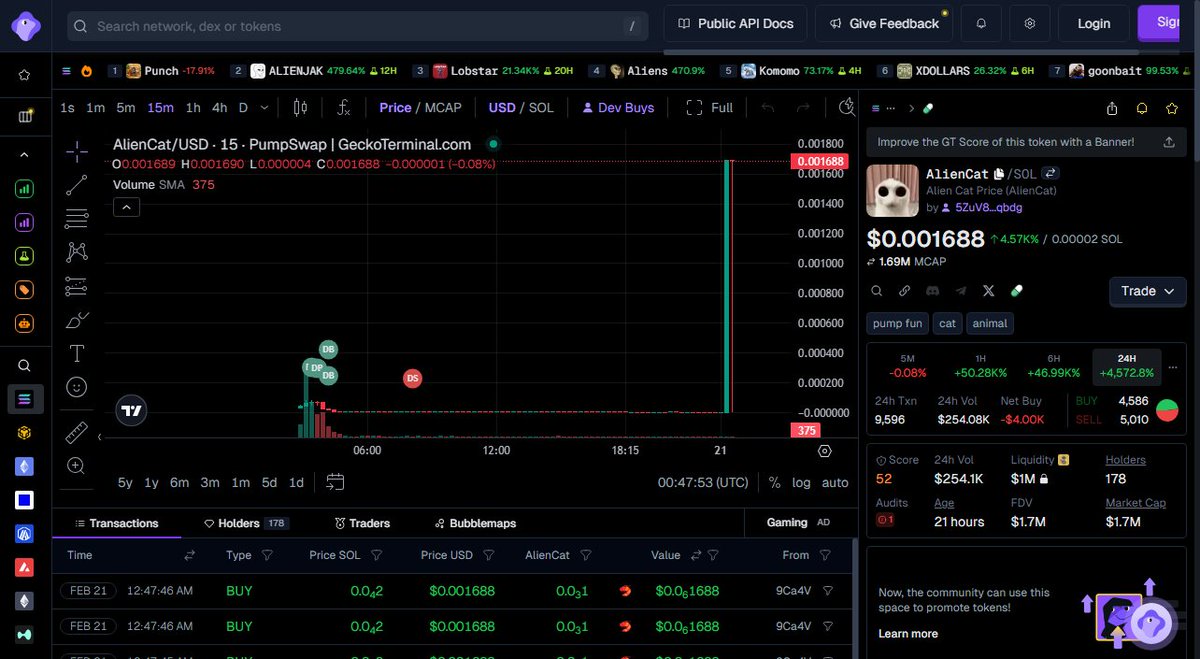Viewport: 1200px width, 659px height.
Task: Open the Type column filter
Action: pos(267,555)
